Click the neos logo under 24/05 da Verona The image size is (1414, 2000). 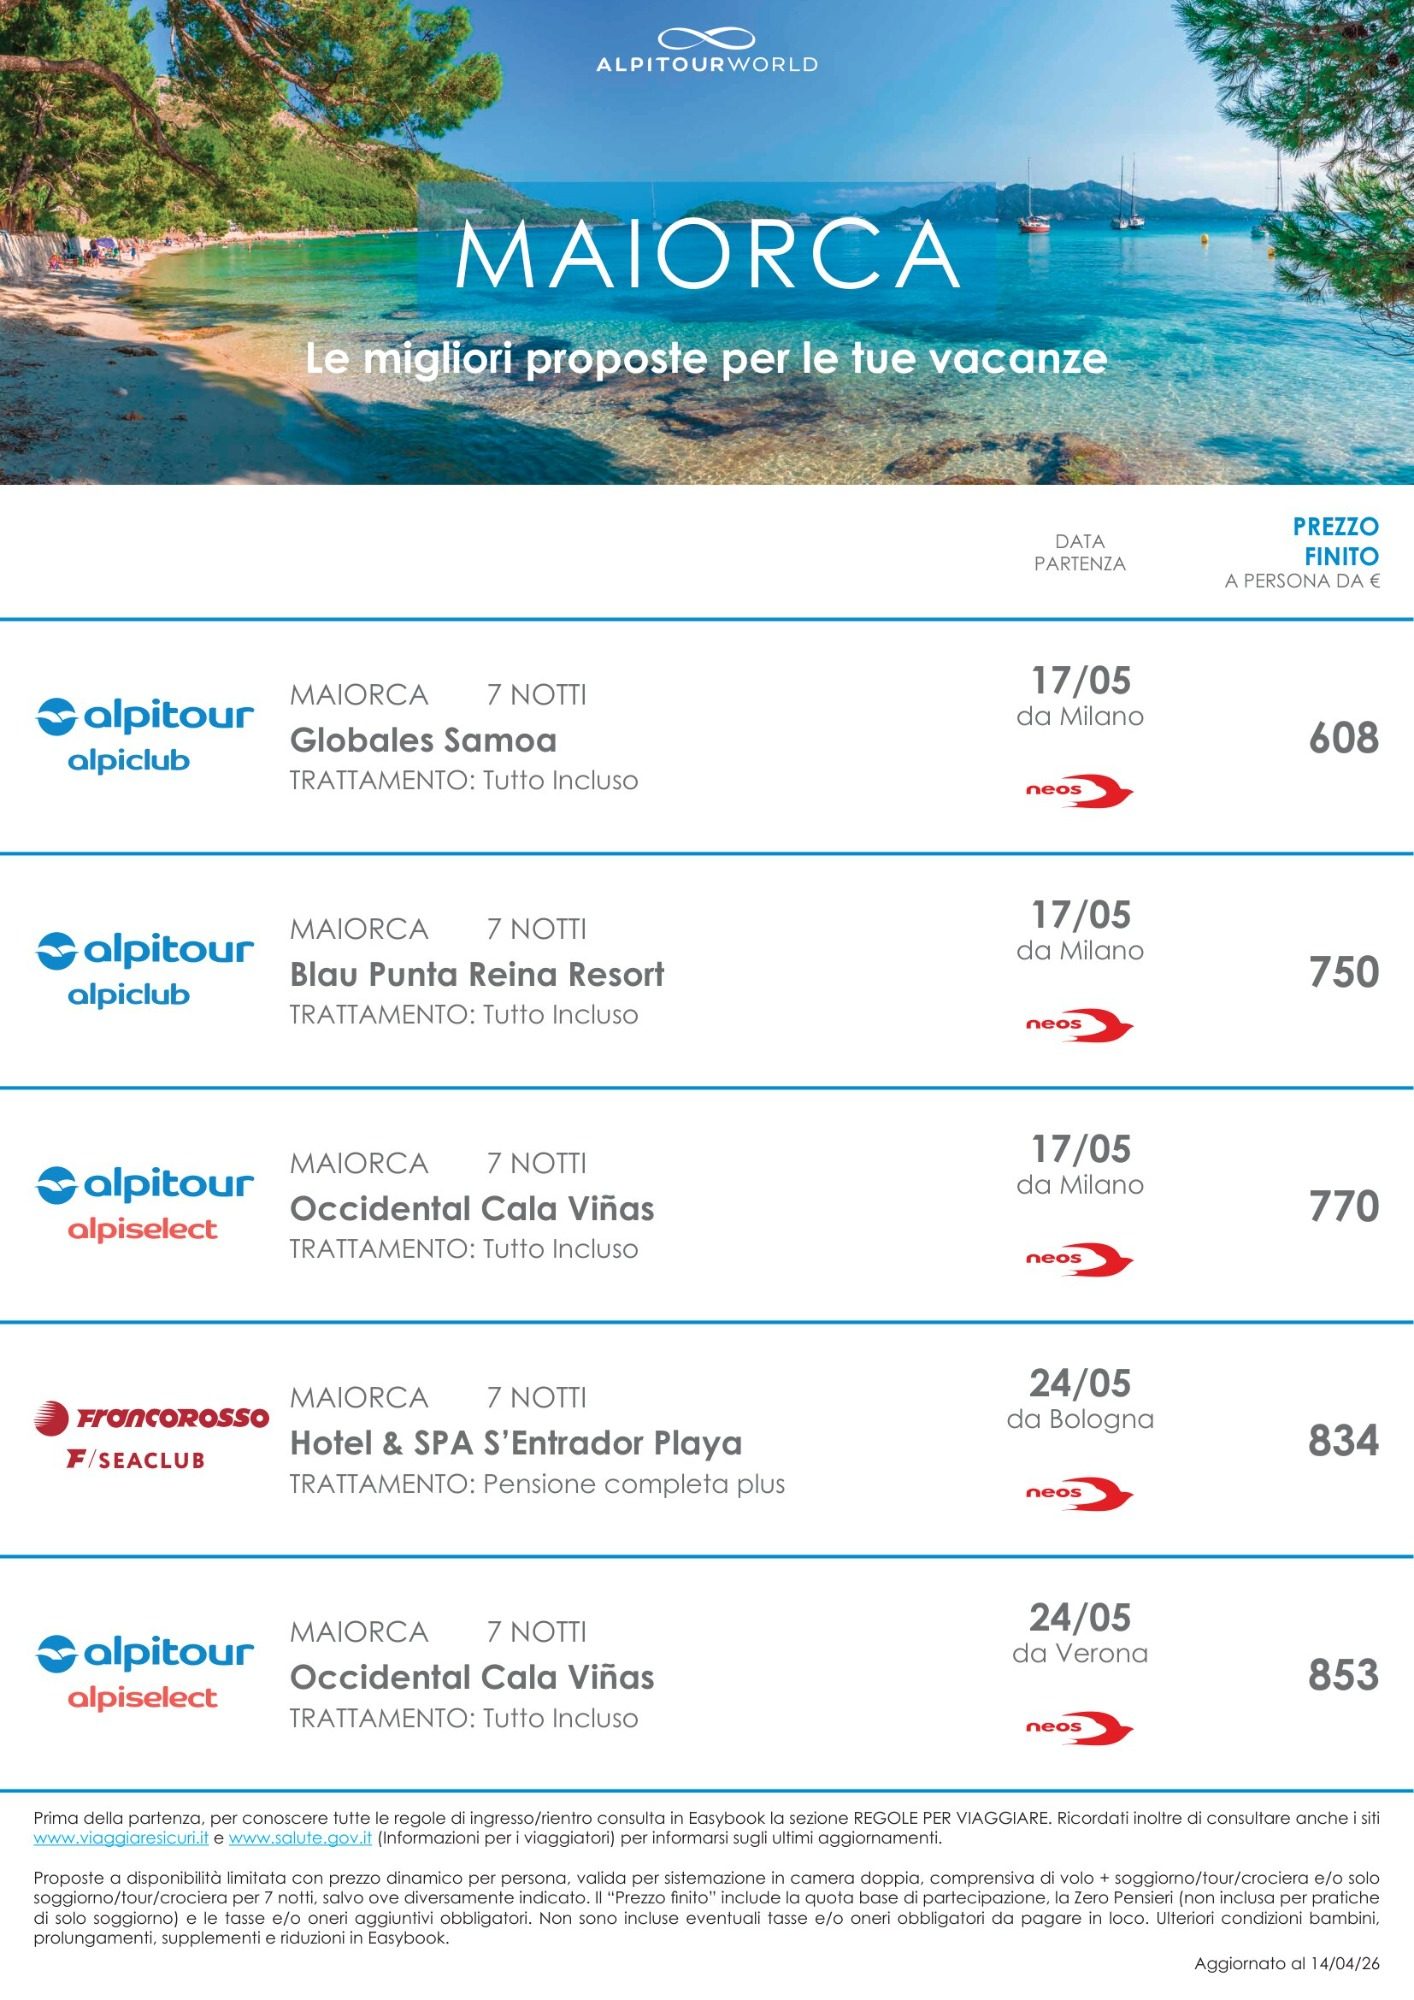pyautogui.click(x=1079, y=1727)
